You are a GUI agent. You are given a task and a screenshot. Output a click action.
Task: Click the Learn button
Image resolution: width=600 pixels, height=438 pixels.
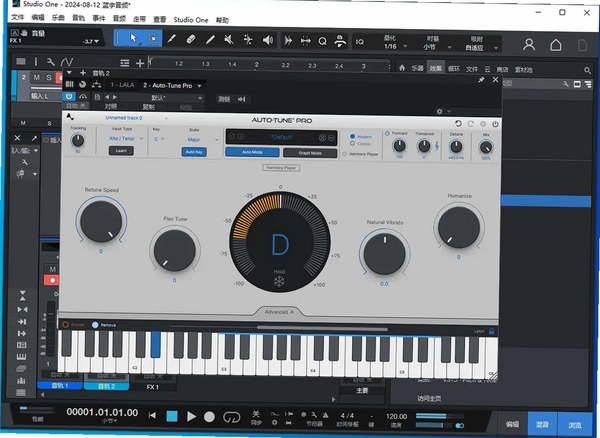tap(121, 151)
